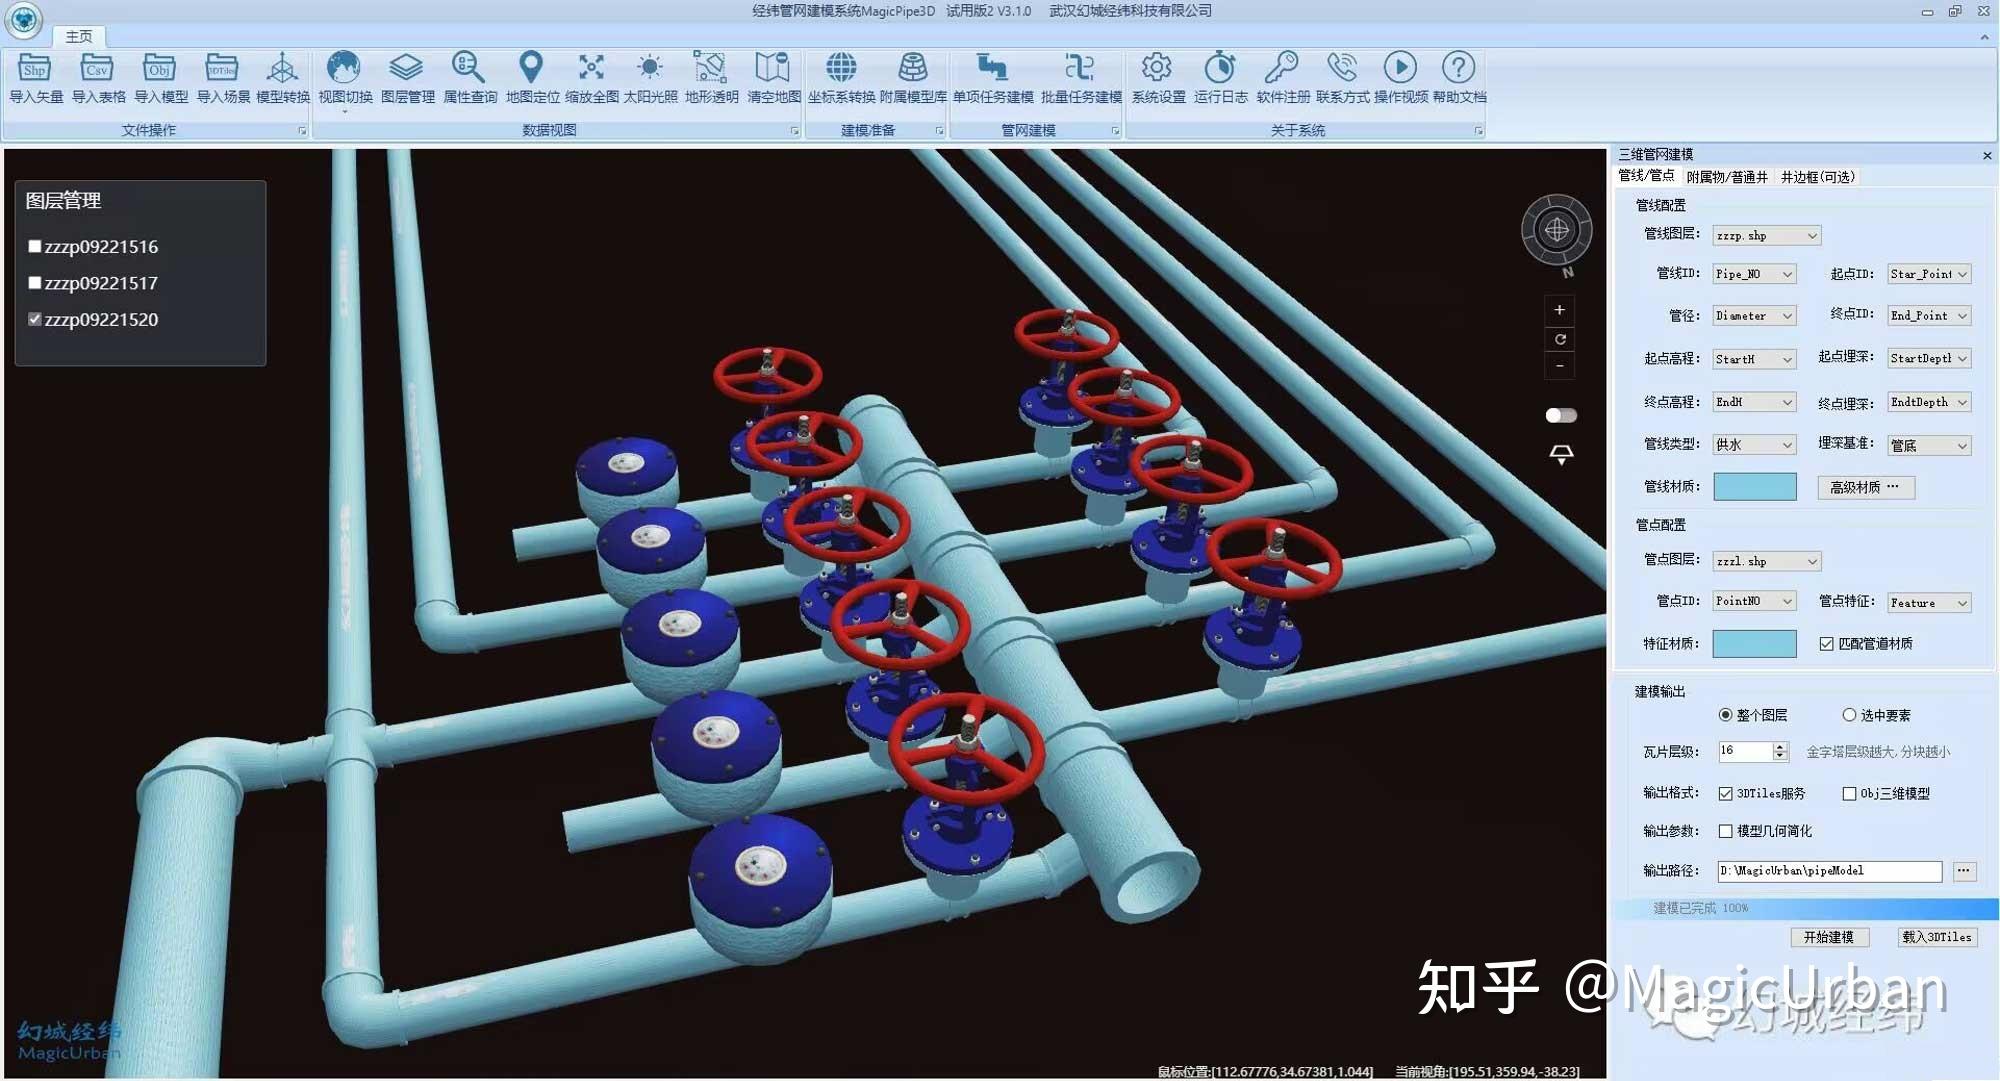Toggle 太阳光照 sun lighting
This screenshot has width=2000, height=1081.
(648, 80)
